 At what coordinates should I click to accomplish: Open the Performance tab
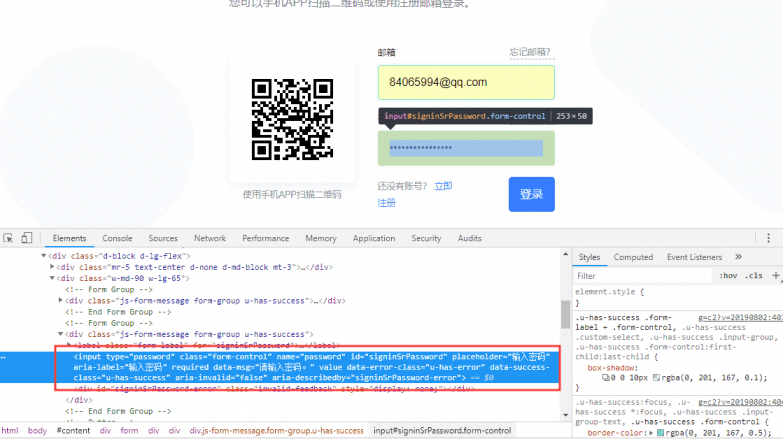(266, 238)
